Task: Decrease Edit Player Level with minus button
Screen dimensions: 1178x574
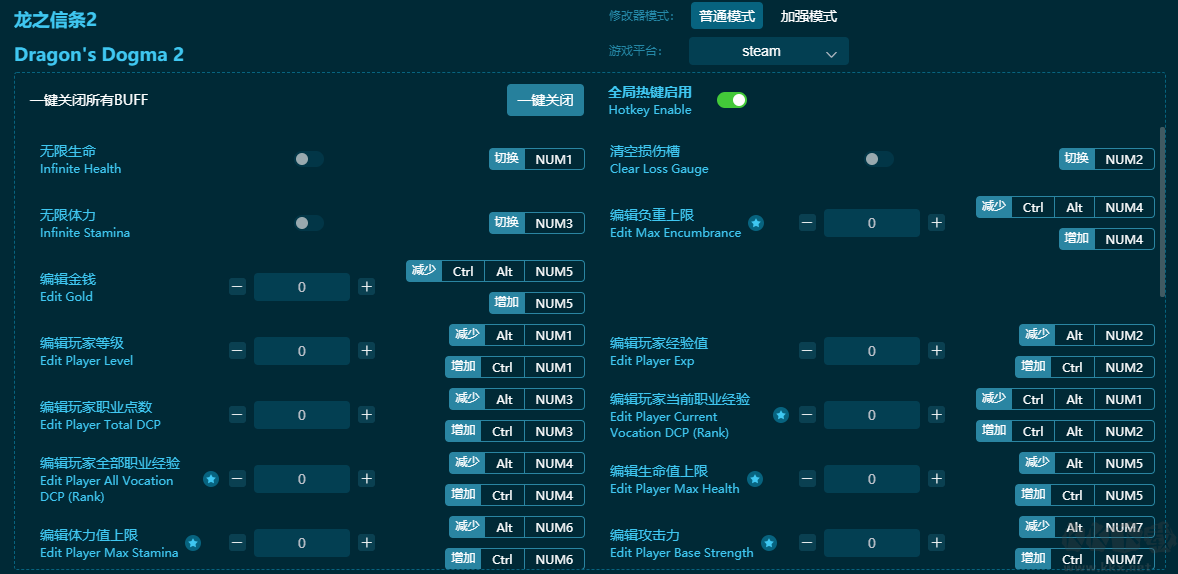Action: (237, 351)
